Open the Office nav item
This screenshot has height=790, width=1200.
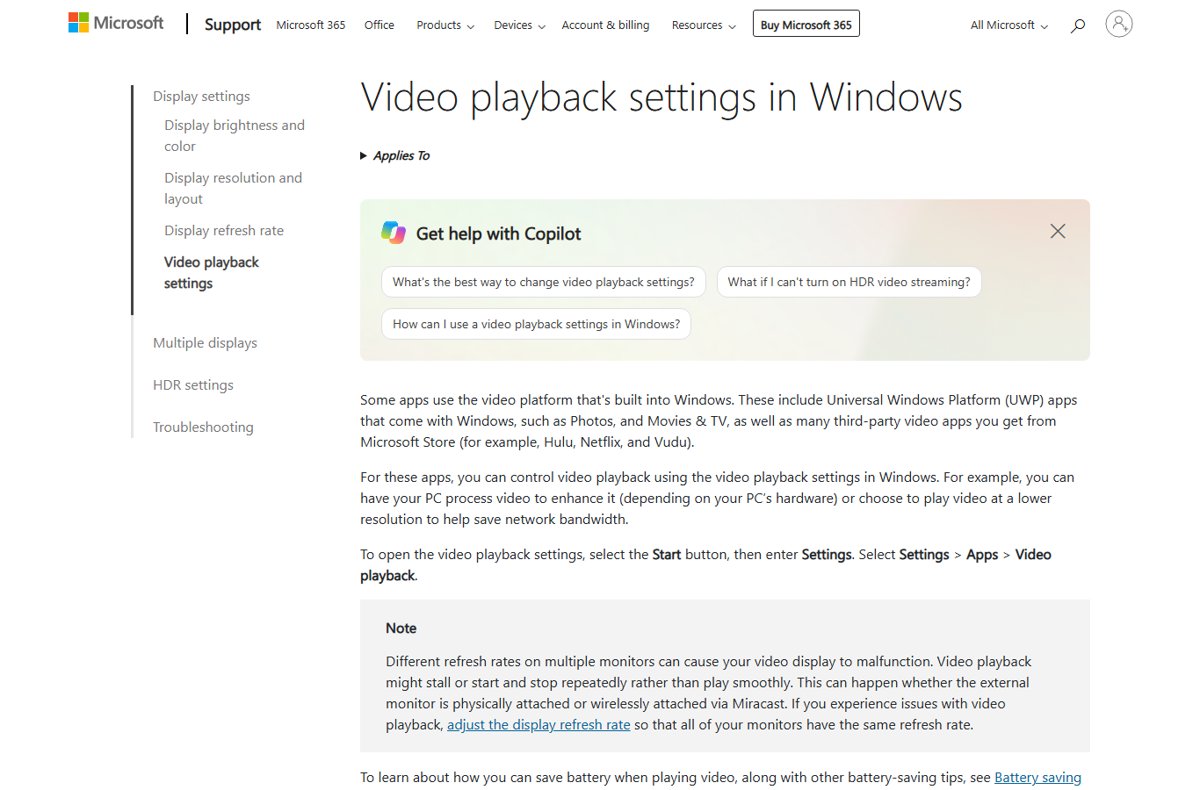379,25
